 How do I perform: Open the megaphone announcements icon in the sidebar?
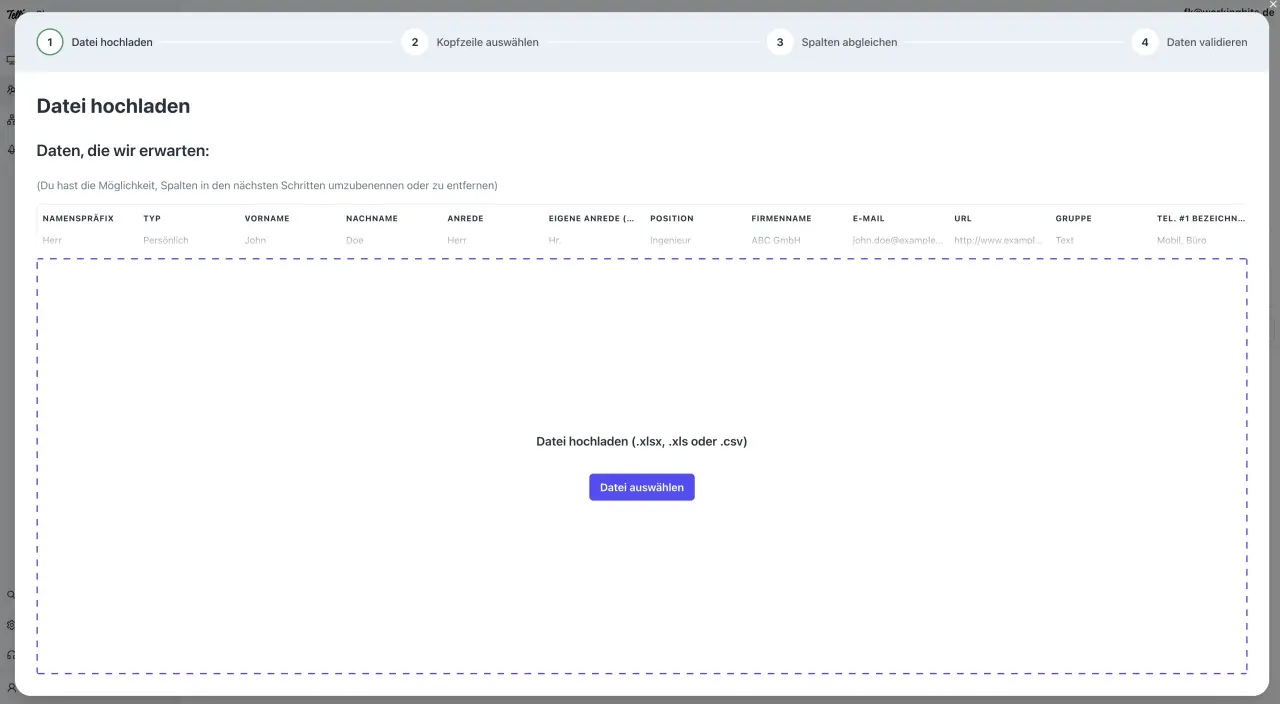10,89
